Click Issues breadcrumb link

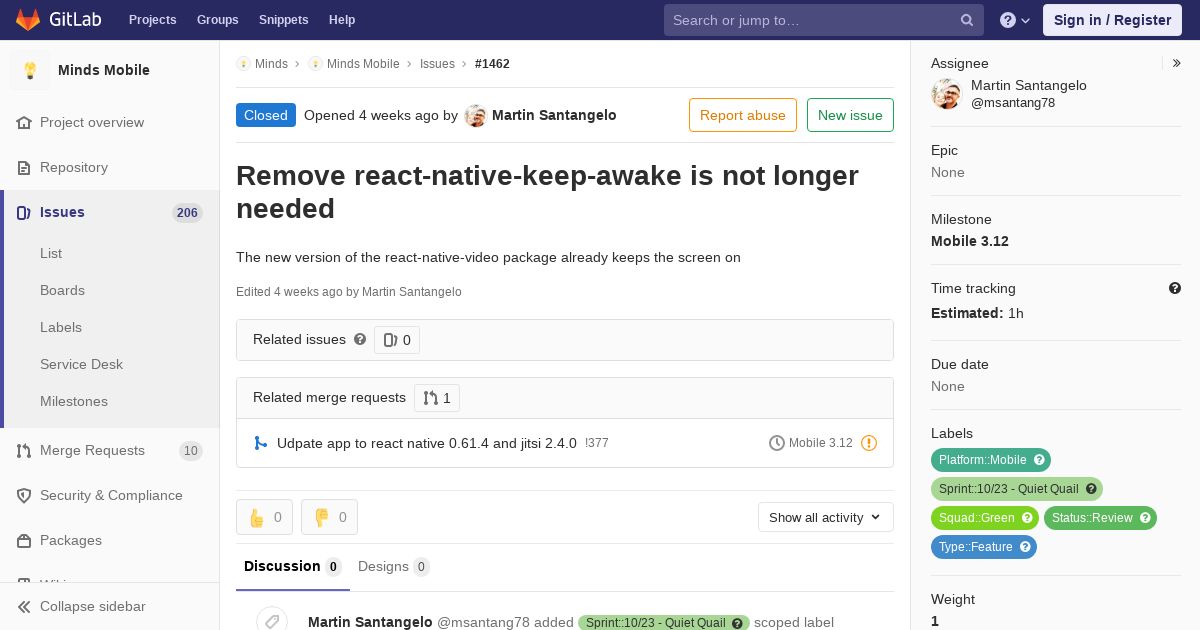tap(437, 63)
